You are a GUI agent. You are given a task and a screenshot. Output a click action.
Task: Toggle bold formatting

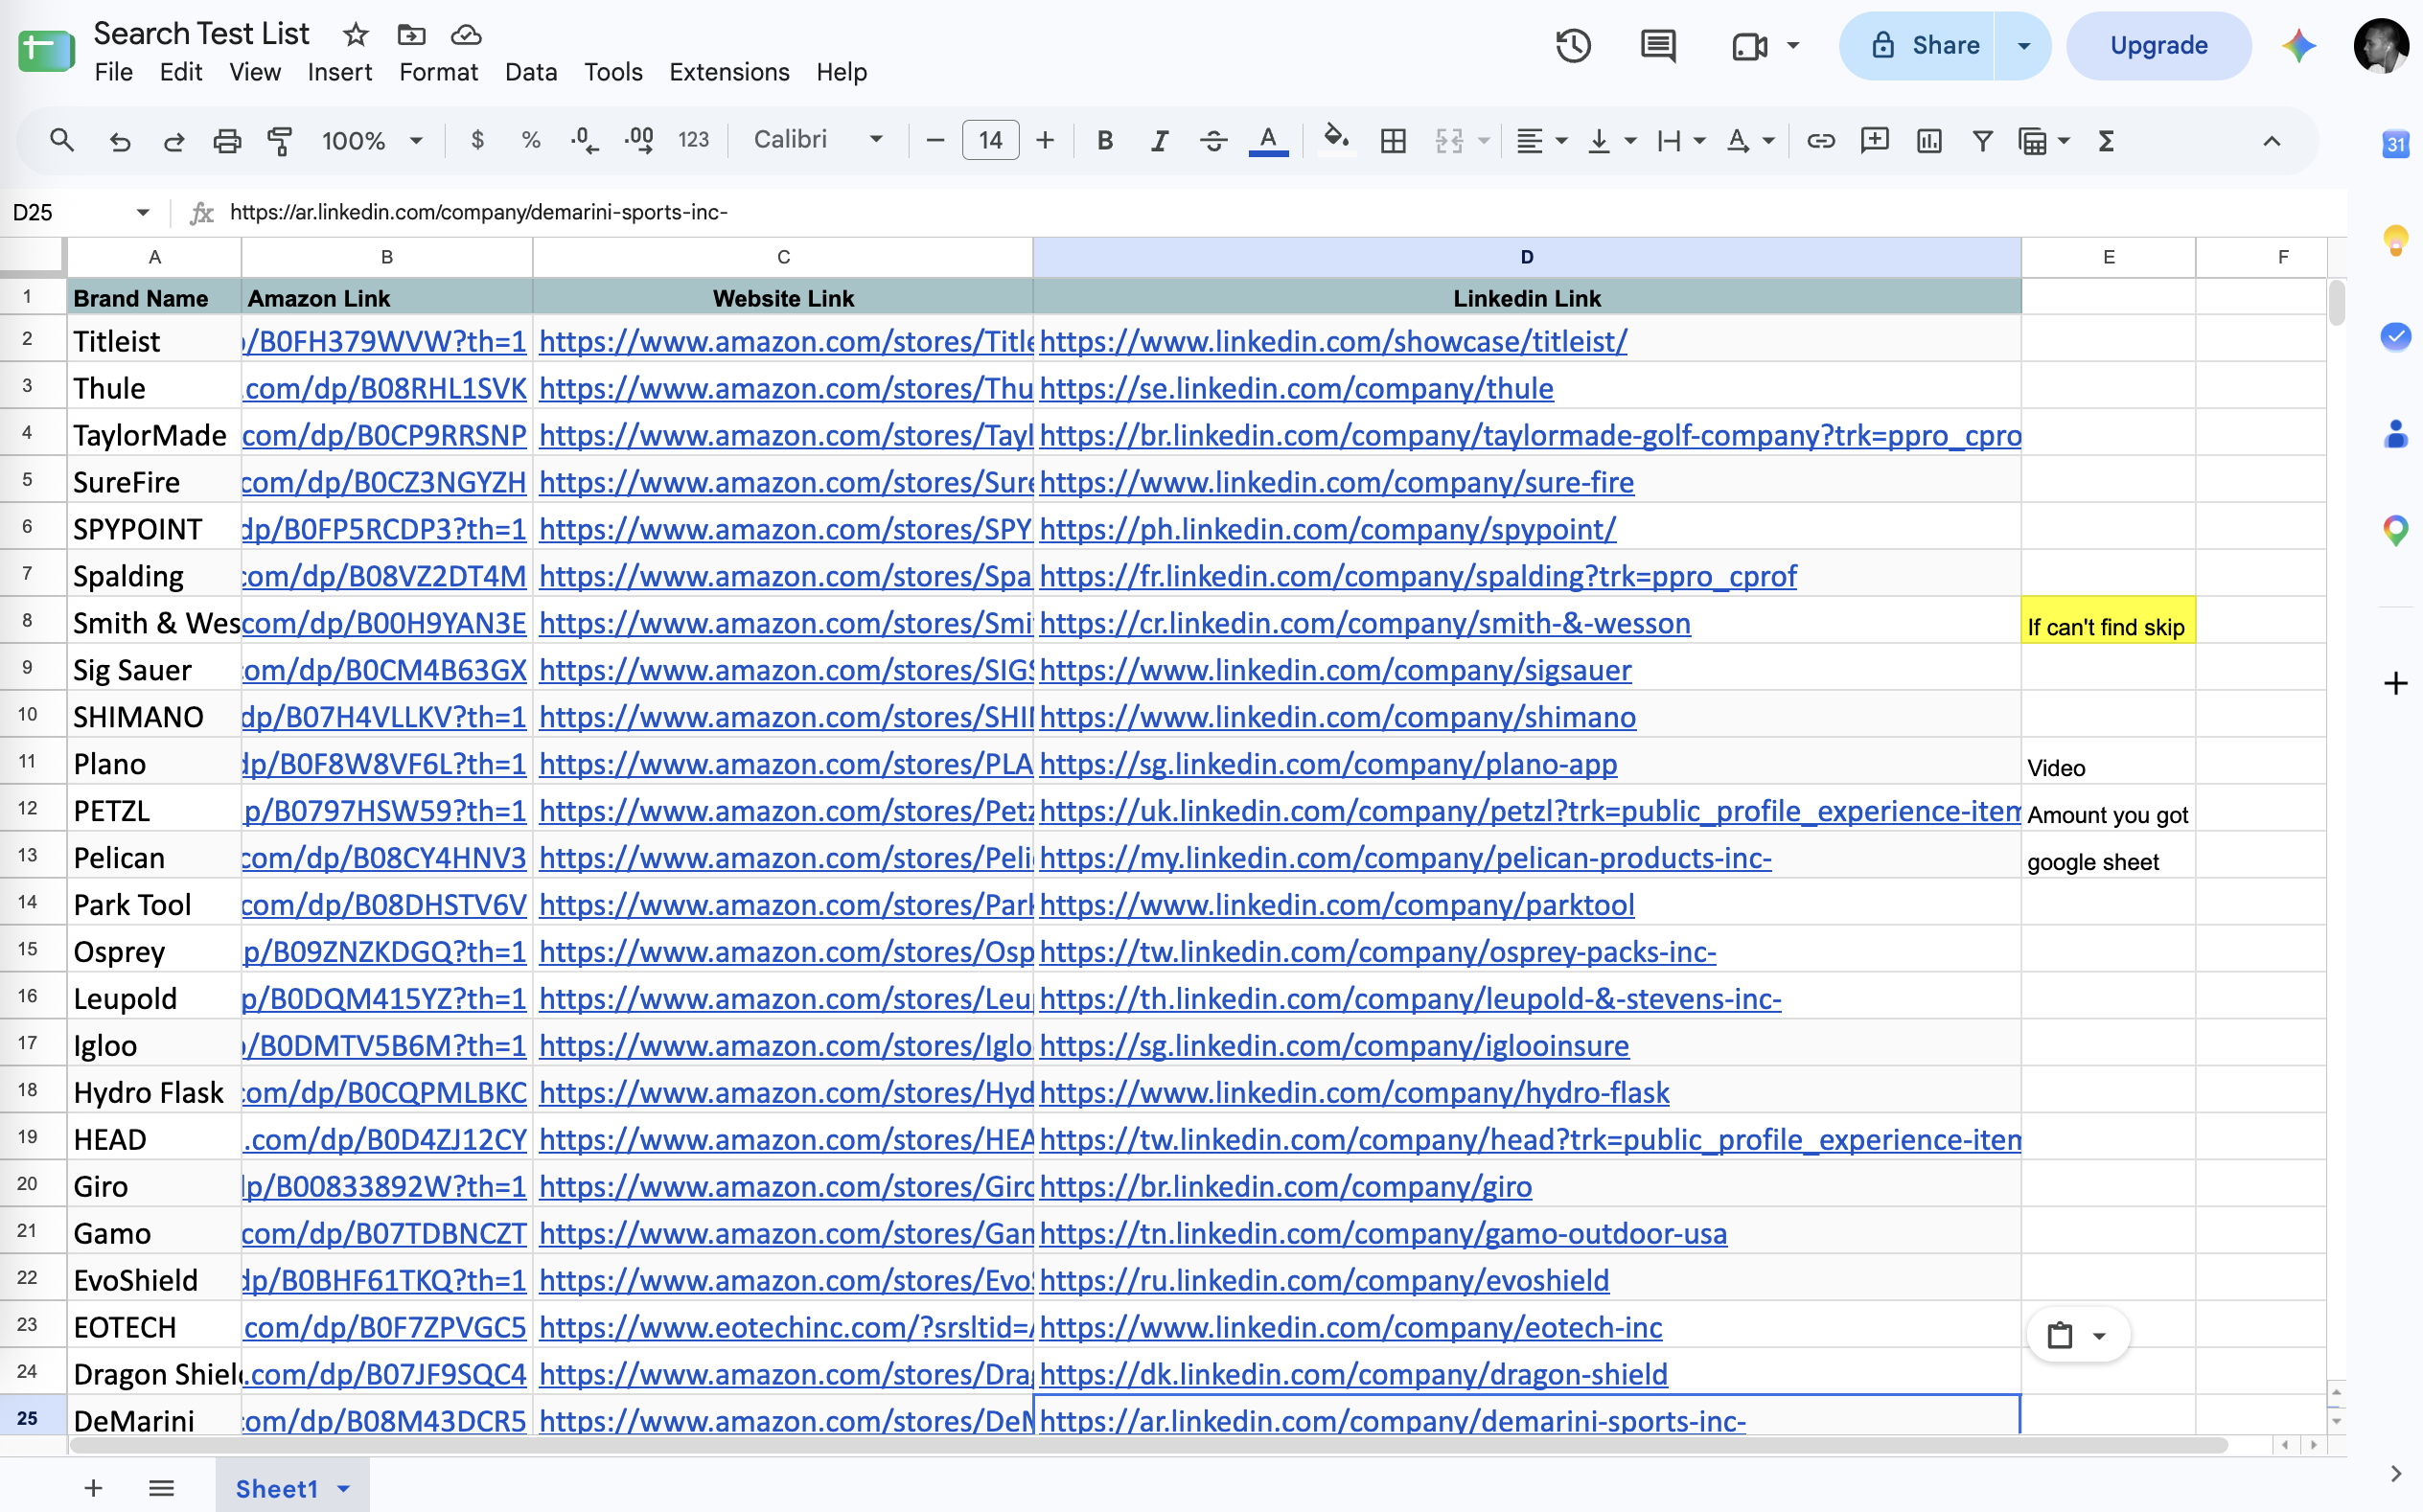click(x=1105, y=141)
